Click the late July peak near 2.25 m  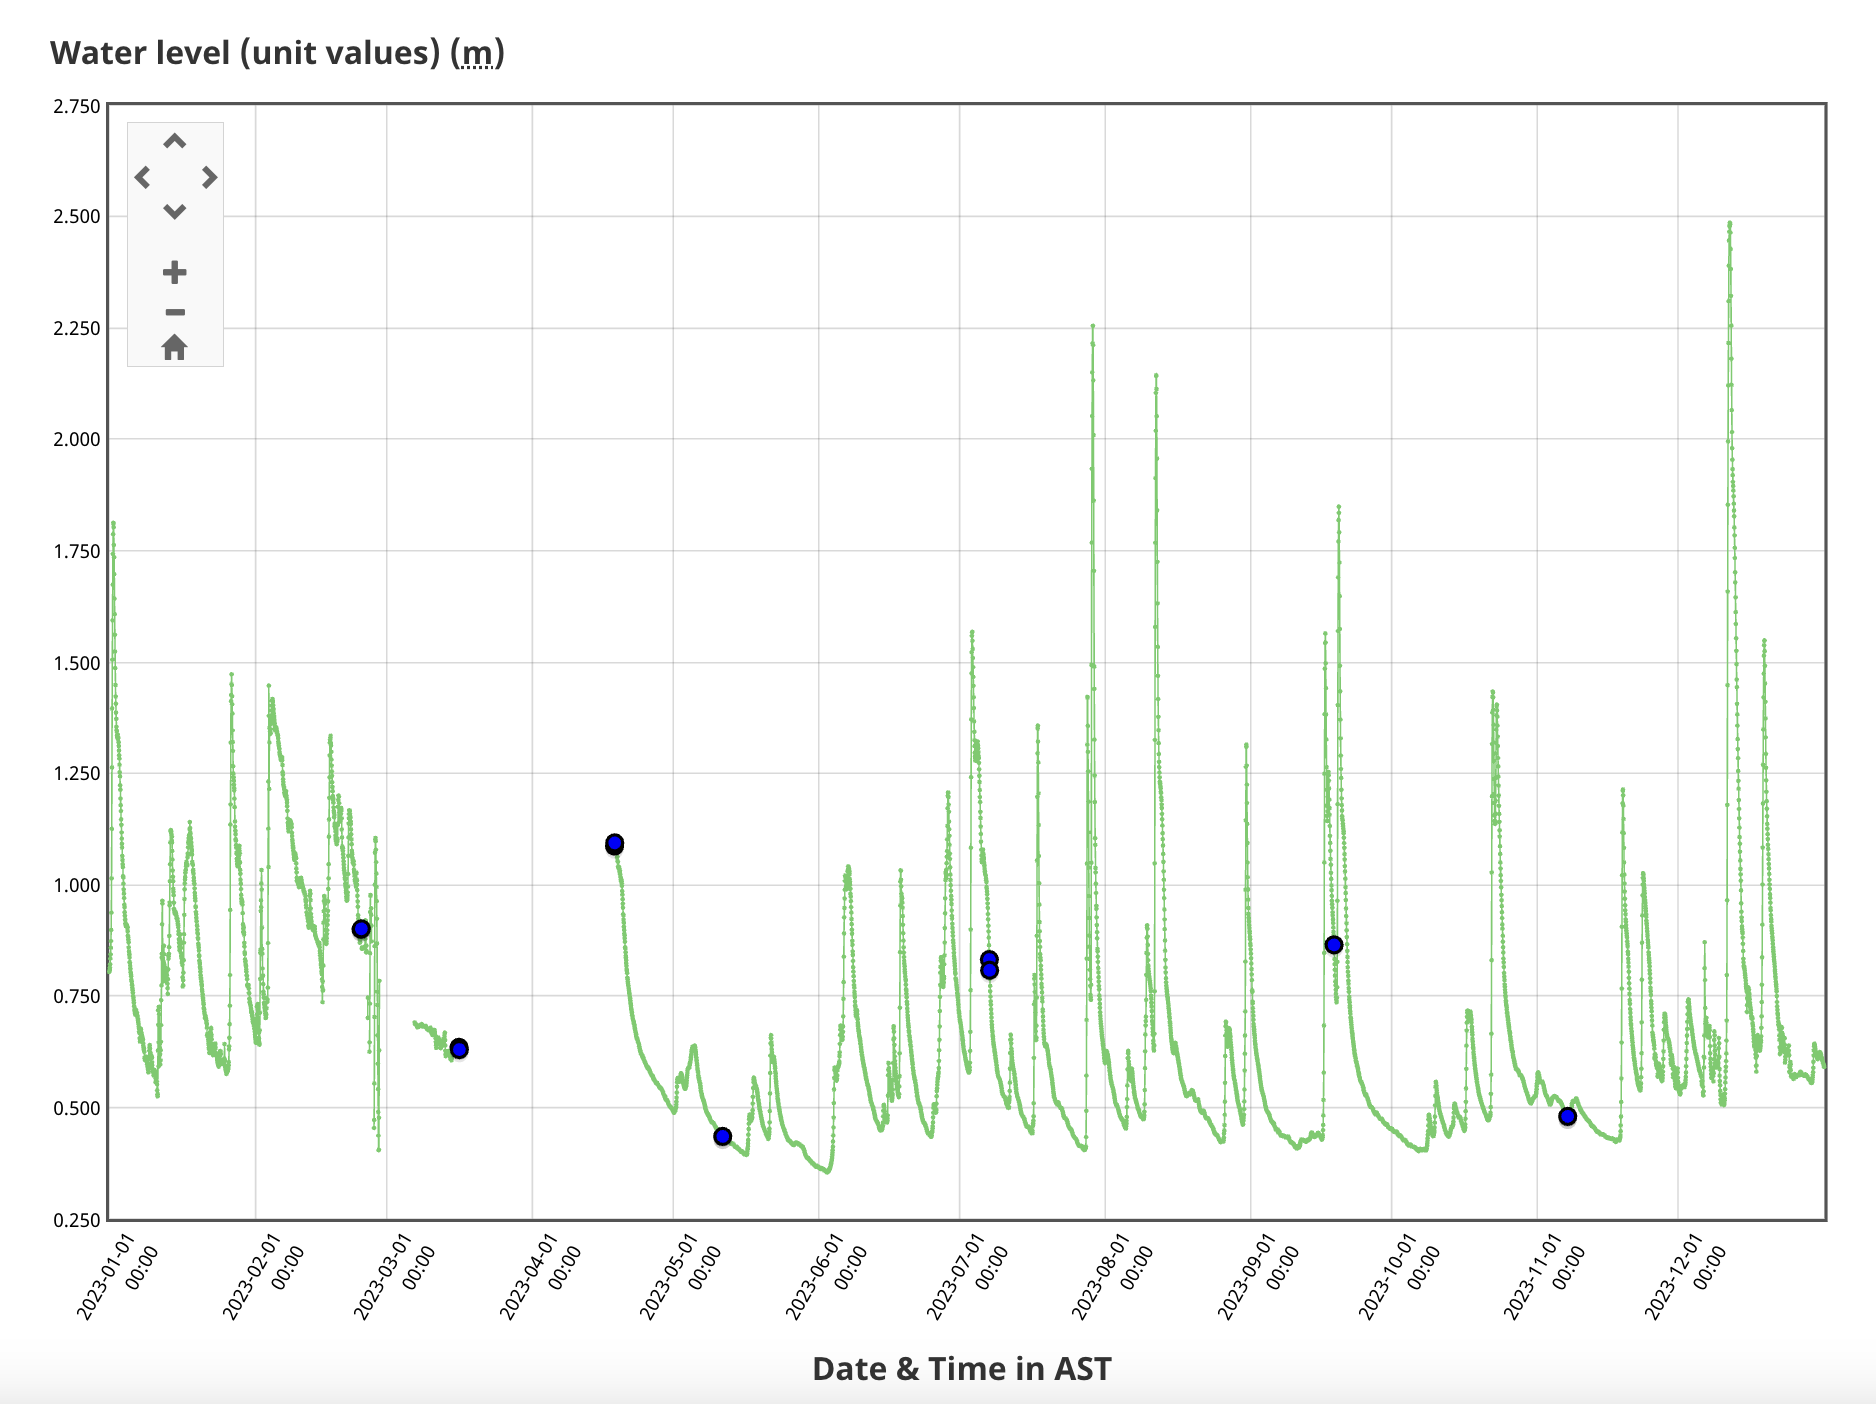(1093, 327)
